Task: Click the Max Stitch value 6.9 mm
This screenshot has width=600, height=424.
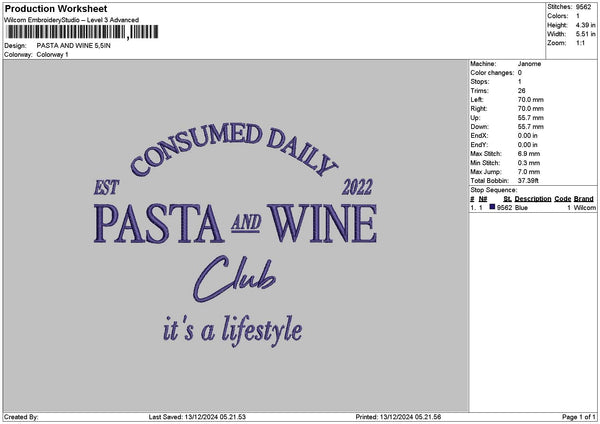Action: (x=528, y=154)
